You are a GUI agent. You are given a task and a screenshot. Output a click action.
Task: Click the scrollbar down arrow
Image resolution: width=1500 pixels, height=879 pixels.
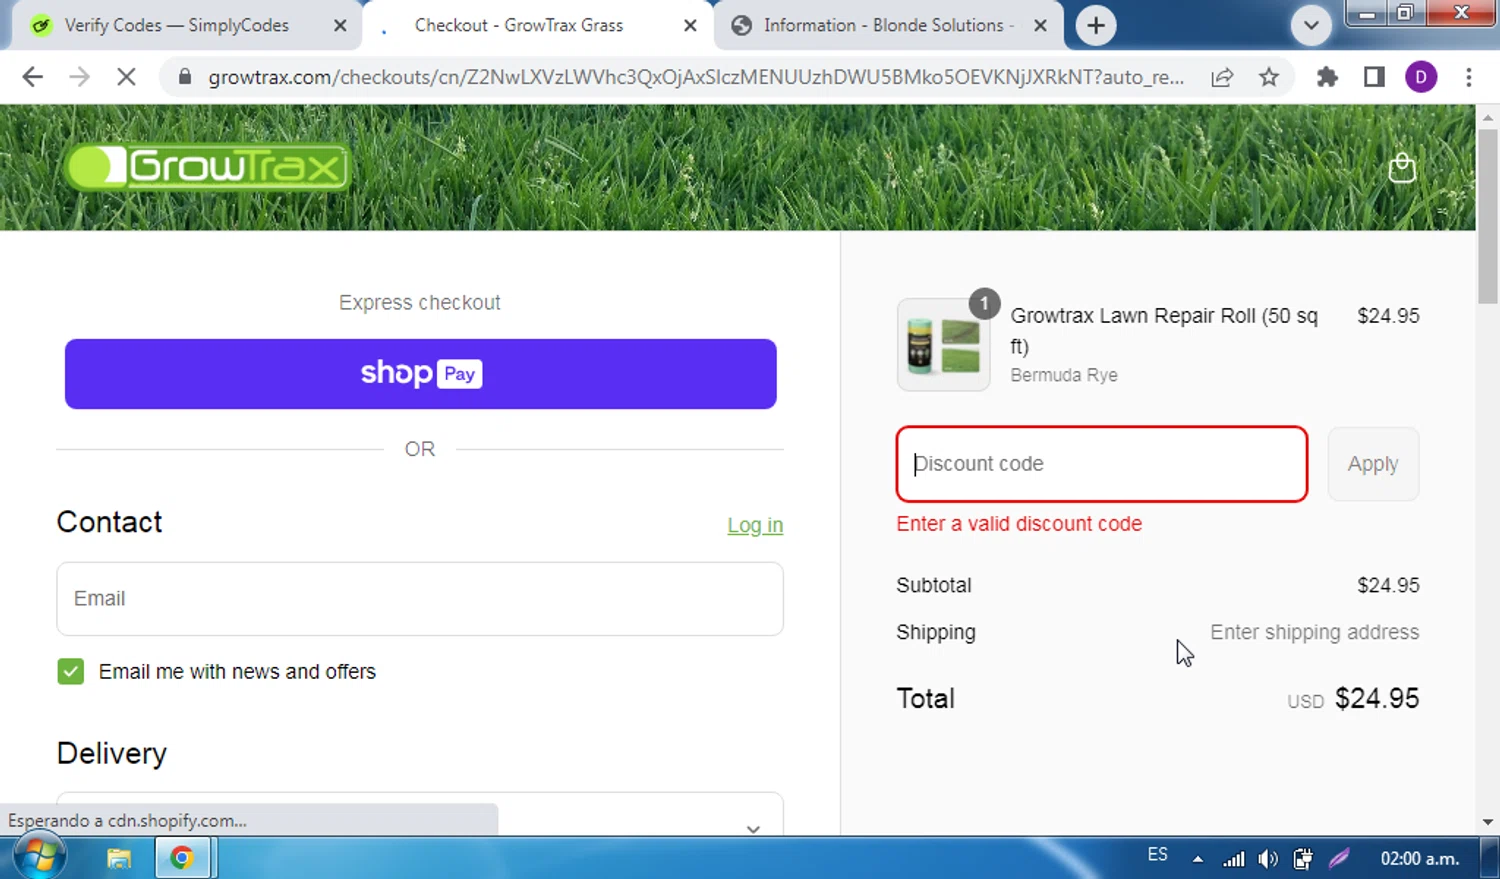[x=1488, y=822]
